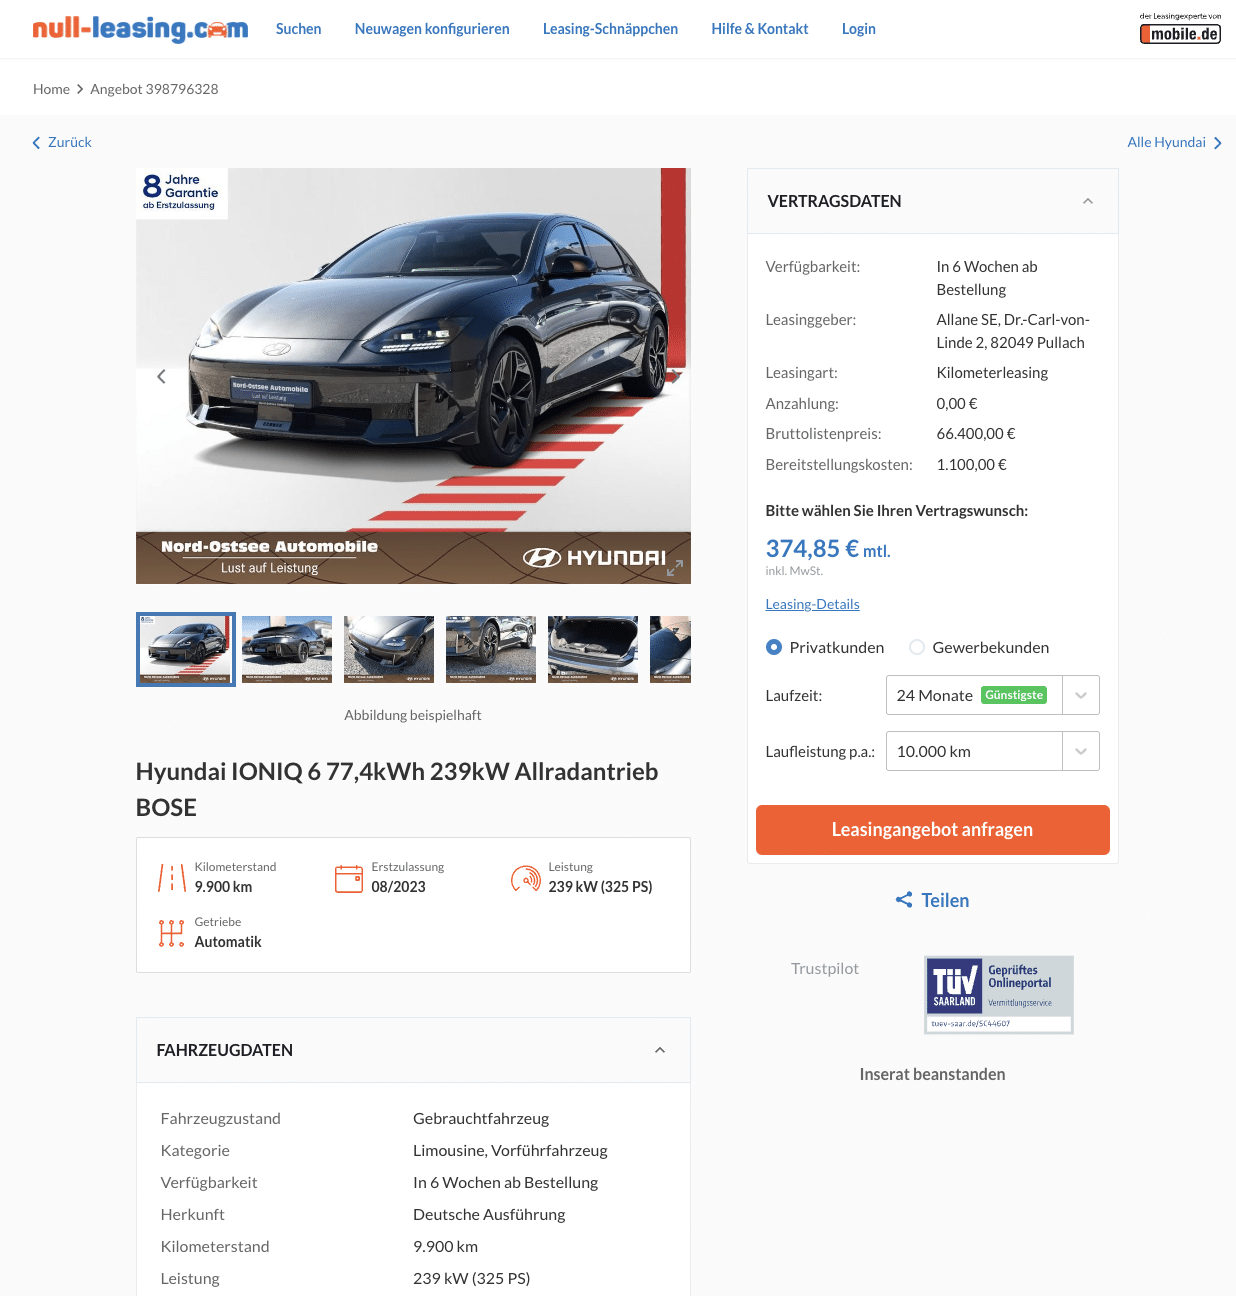Screen dimensions: 1236x1296
Task: Show previous car image with left arrow
Action: click(161, 377)
